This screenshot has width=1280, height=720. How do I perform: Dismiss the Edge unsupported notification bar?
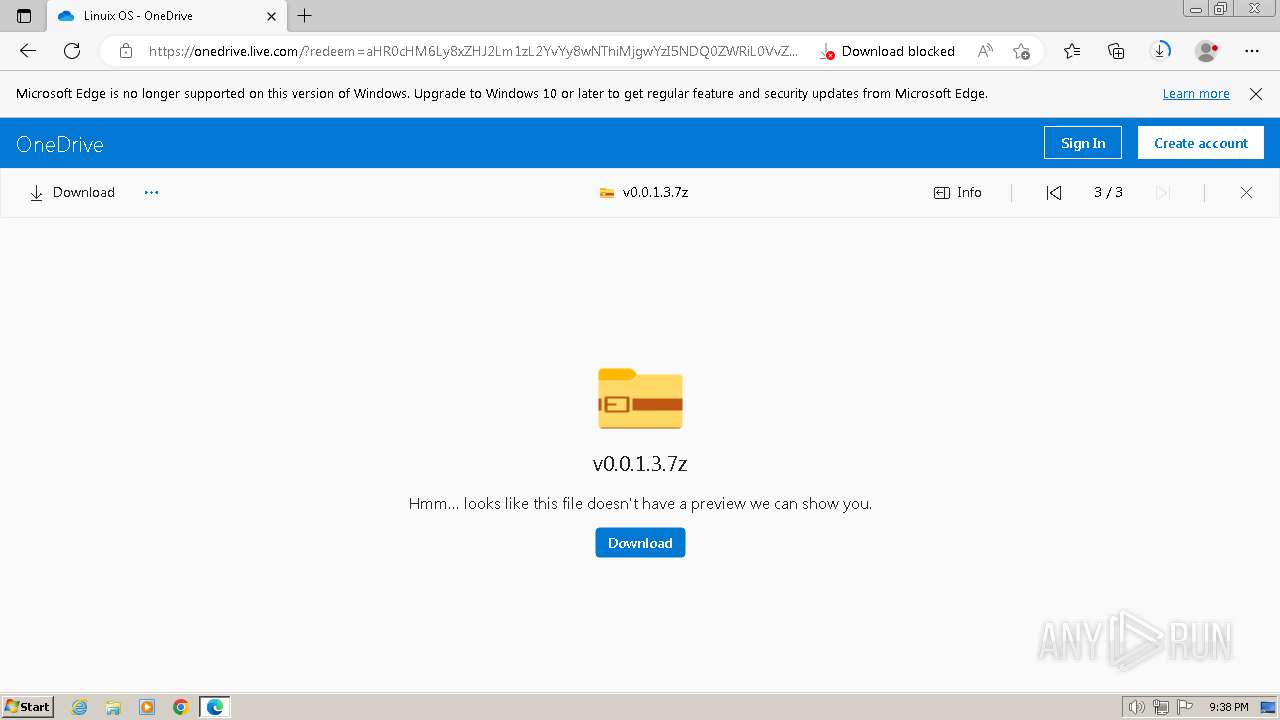(1256, 93)
